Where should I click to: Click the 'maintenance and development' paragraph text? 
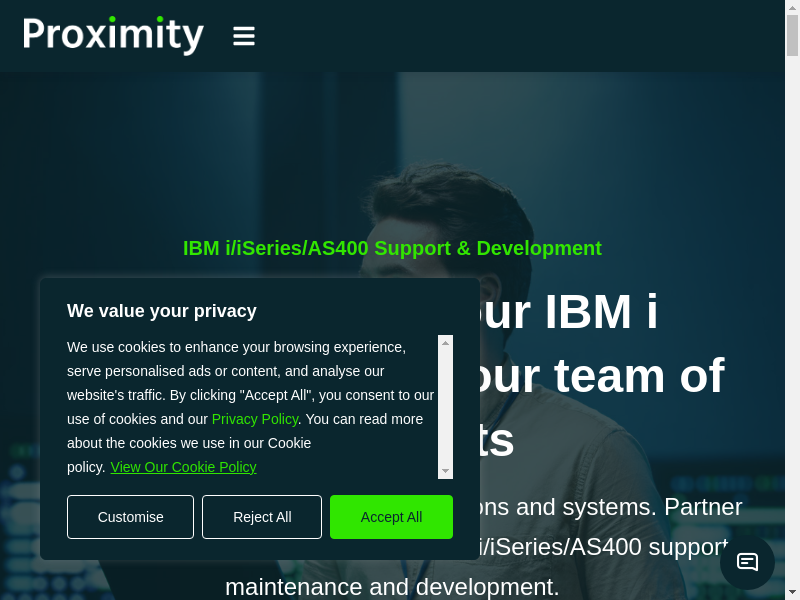click(x=392, y=586)
